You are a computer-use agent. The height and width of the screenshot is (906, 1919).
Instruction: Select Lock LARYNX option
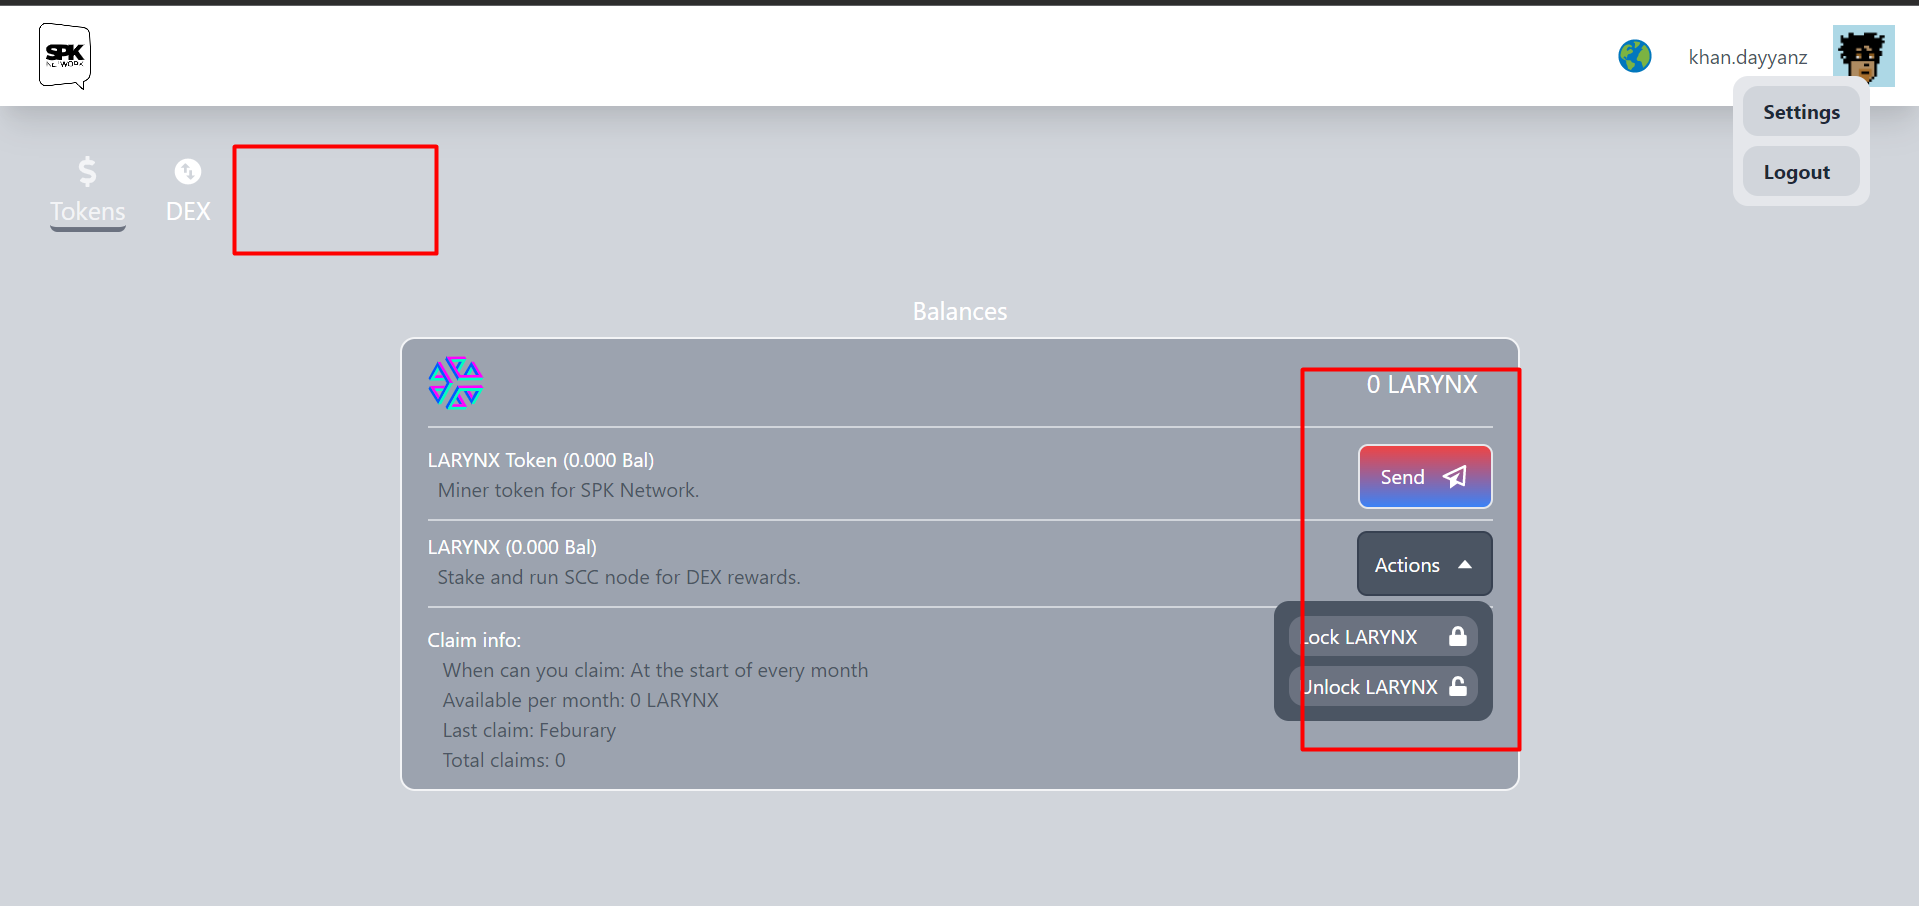coord(1383,637)
